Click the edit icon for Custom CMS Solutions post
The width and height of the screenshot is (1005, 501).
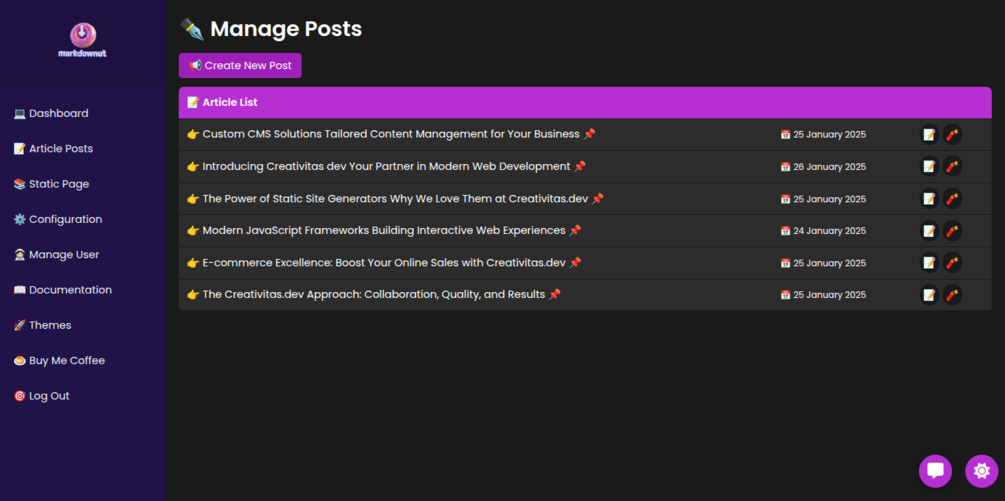click(929, 135)
